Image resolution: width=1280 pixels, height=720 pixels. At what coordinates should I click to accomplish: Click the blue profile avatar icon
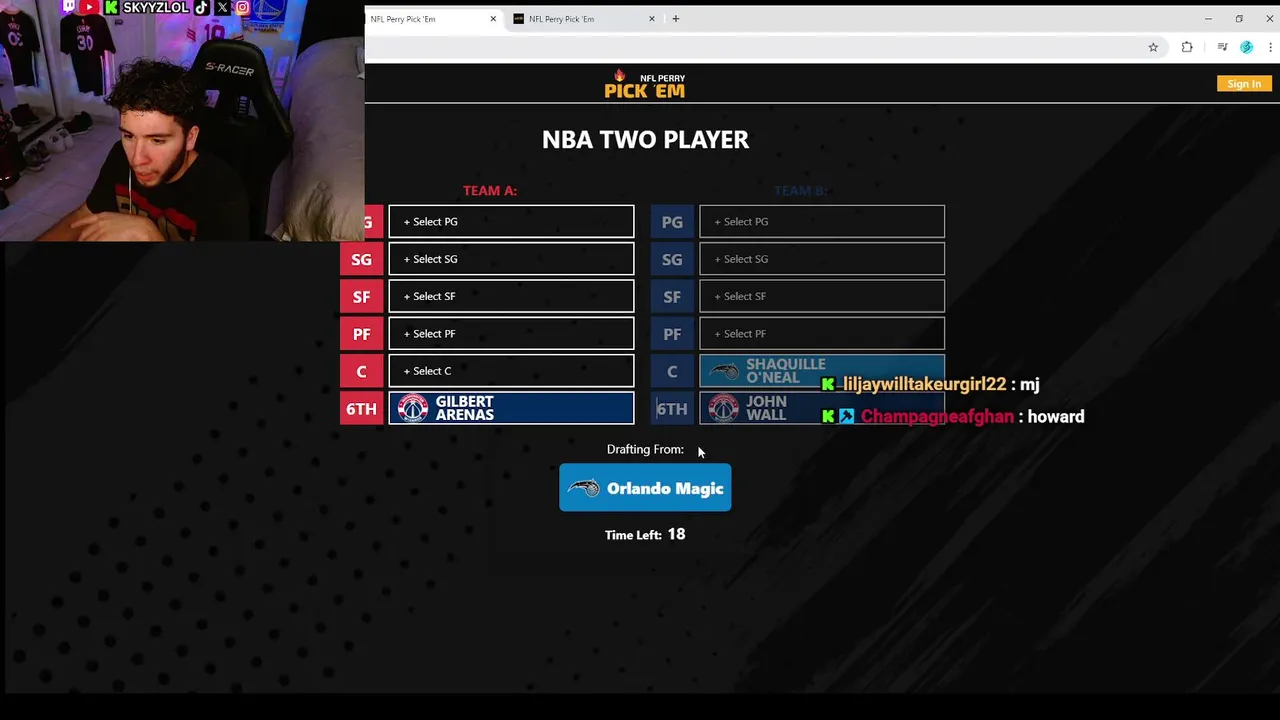click(1246, 47)
